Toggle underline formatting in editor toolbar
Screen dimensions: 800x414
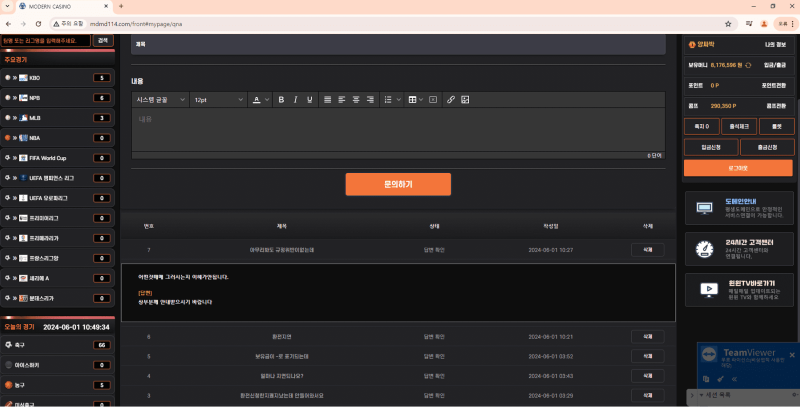(x=310, y=100)
